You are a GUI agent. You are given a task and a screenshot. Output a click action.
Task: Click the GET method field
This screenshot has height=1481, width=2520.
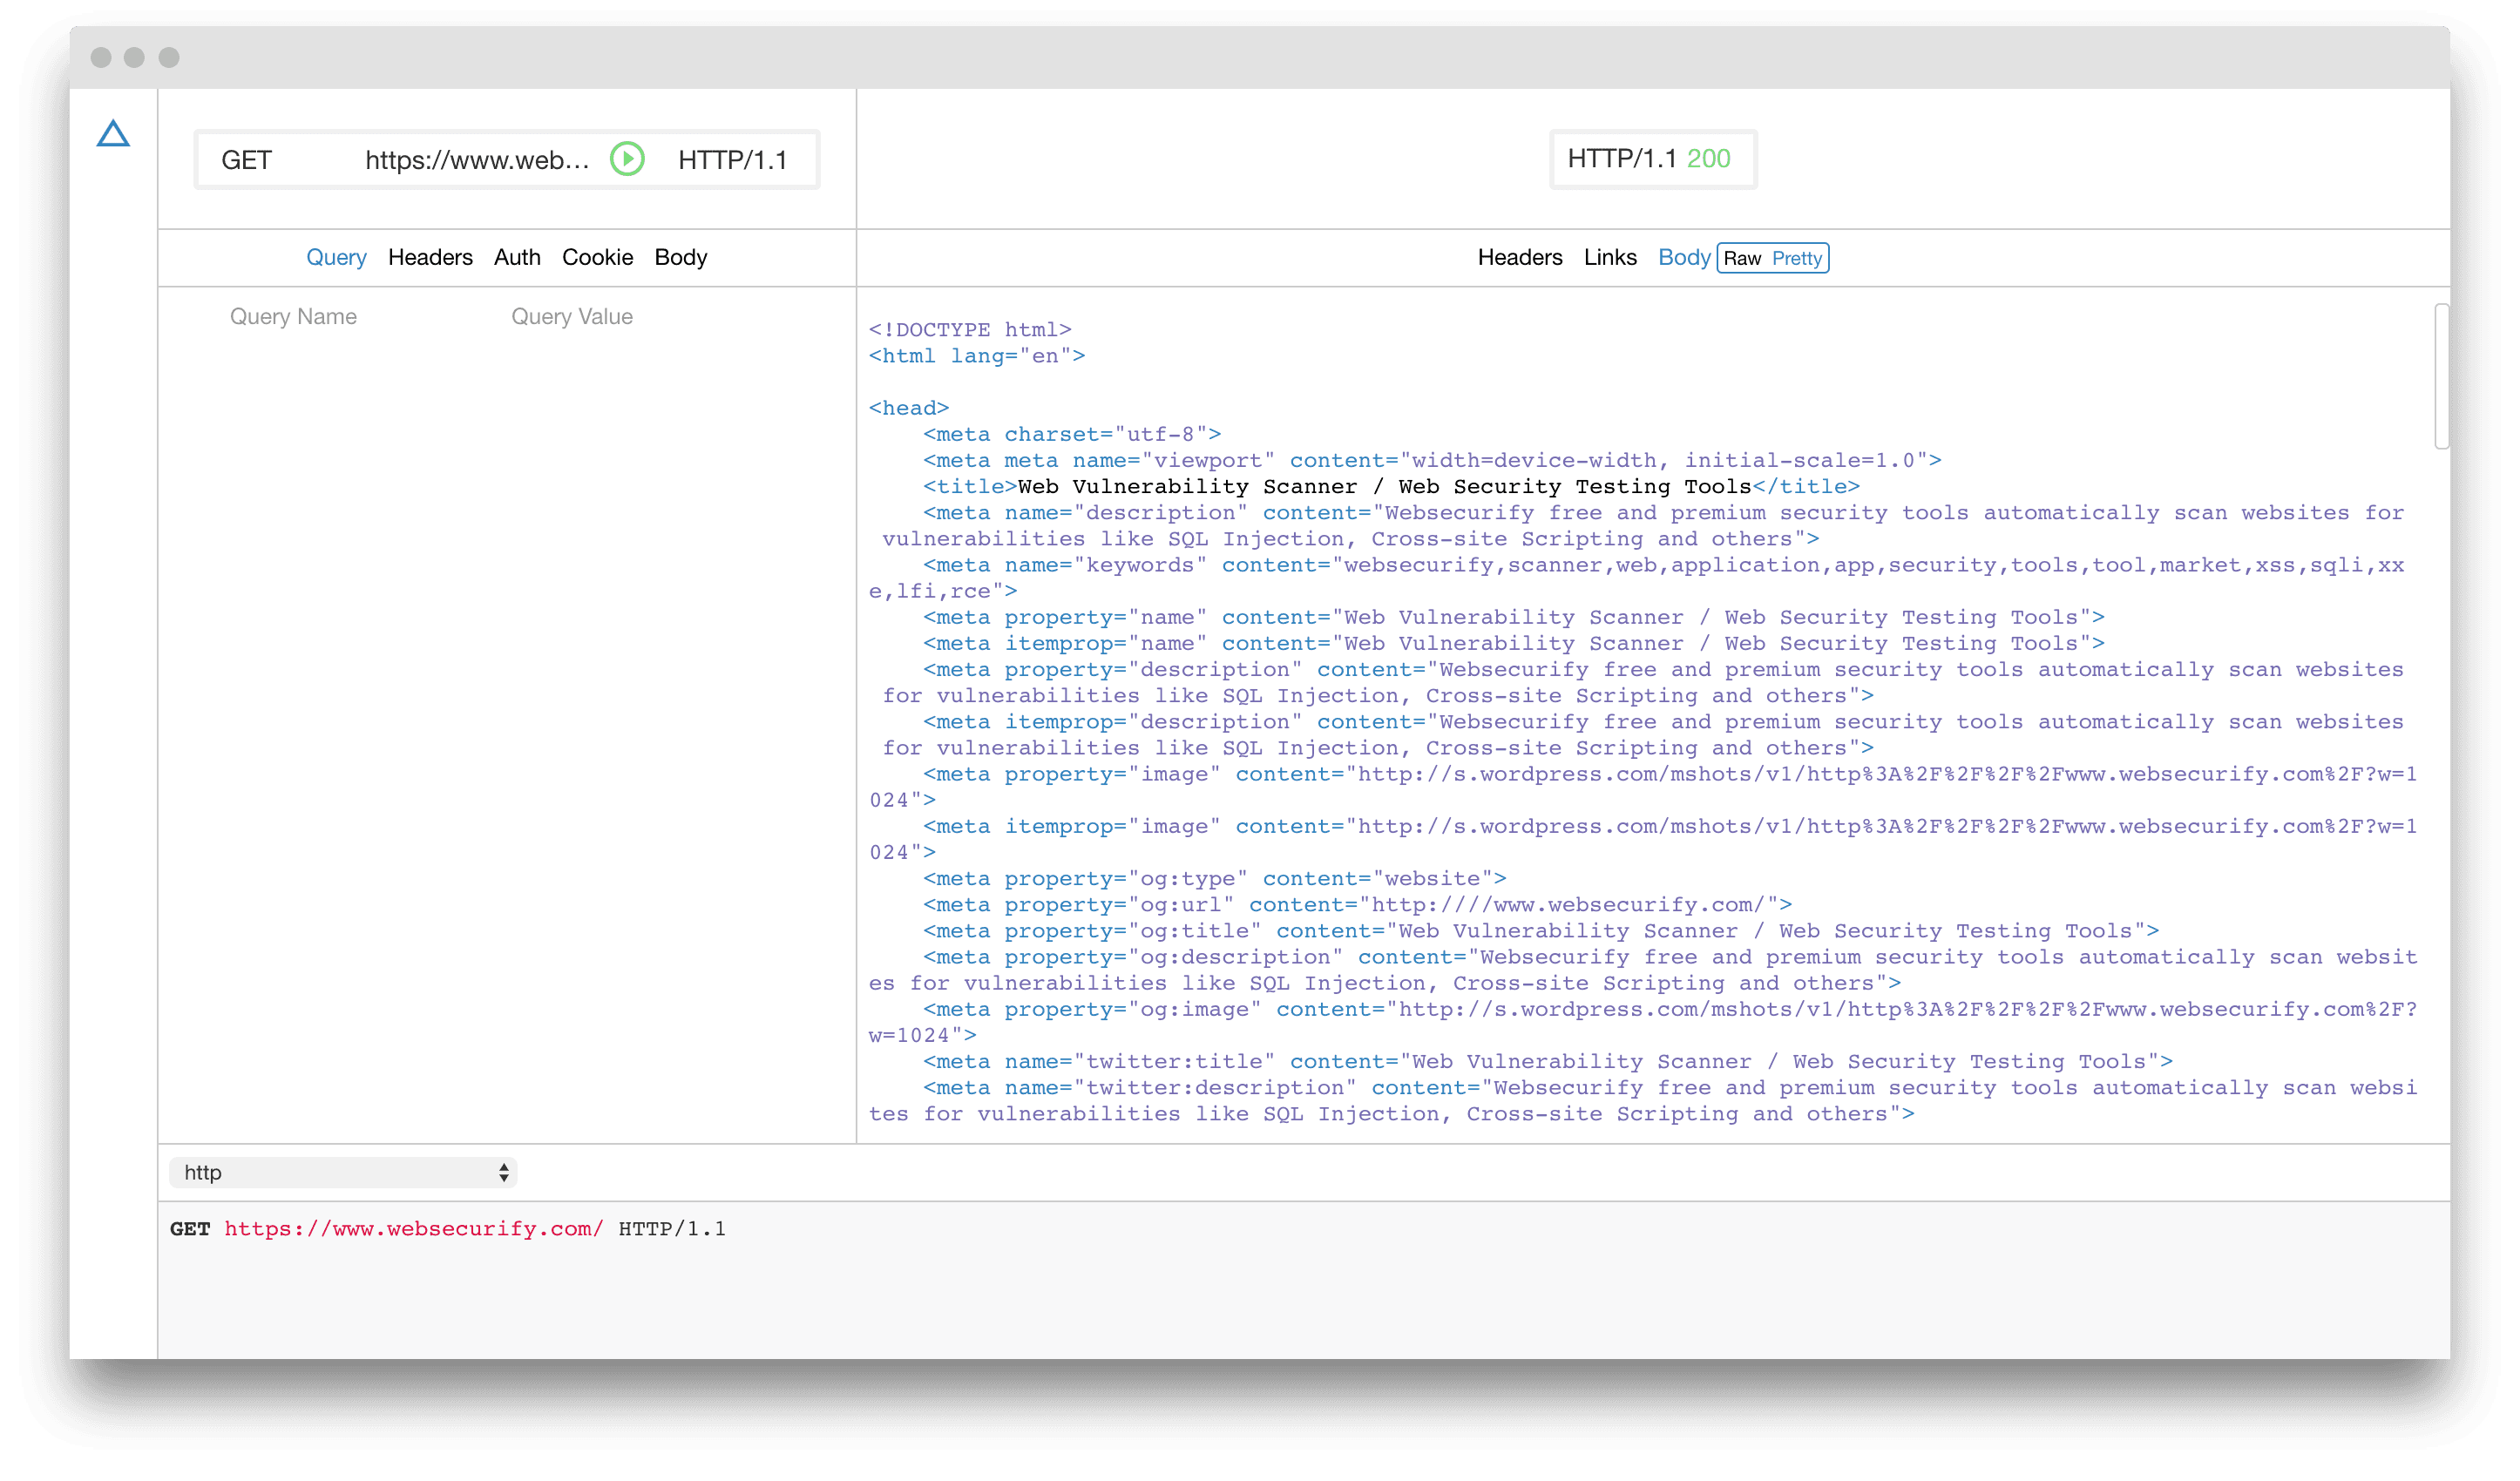pyautogui.click(x=247, y=160)
